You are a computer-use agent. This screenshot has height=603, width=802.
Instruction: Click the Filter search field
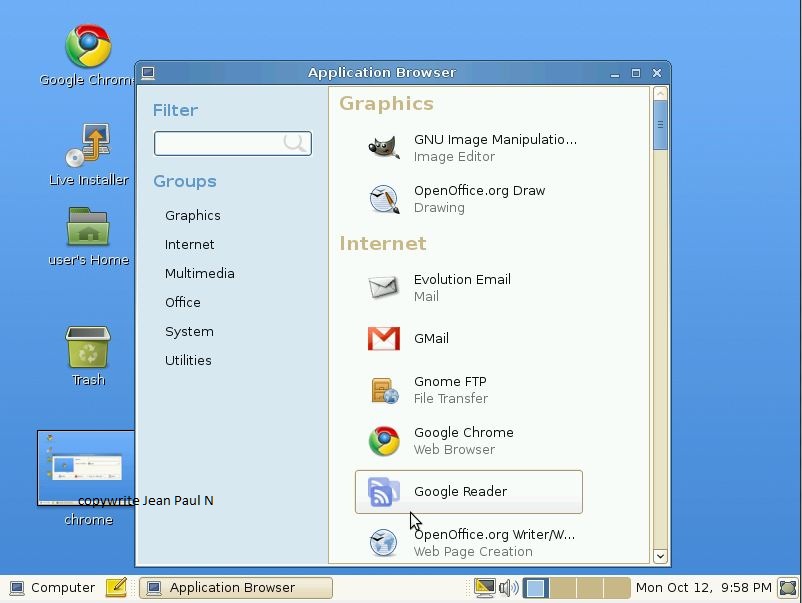[220, 144]
